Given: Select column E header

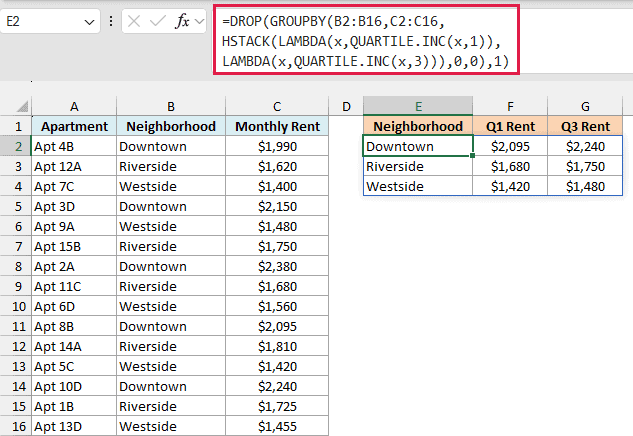Looking at the screenshot, I should coord(418,106).
